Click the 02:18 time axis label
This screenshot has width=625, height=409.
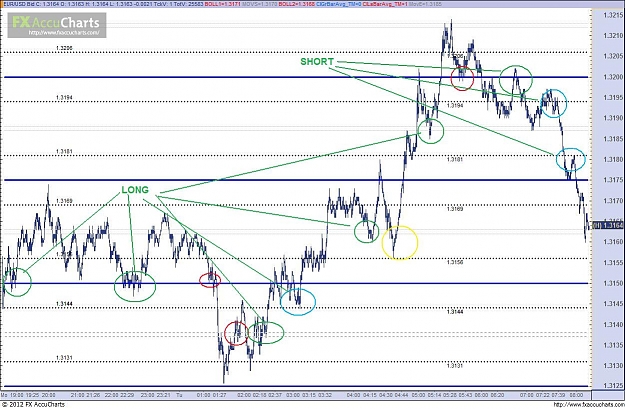pyautogui.click(x=259, y=395)
